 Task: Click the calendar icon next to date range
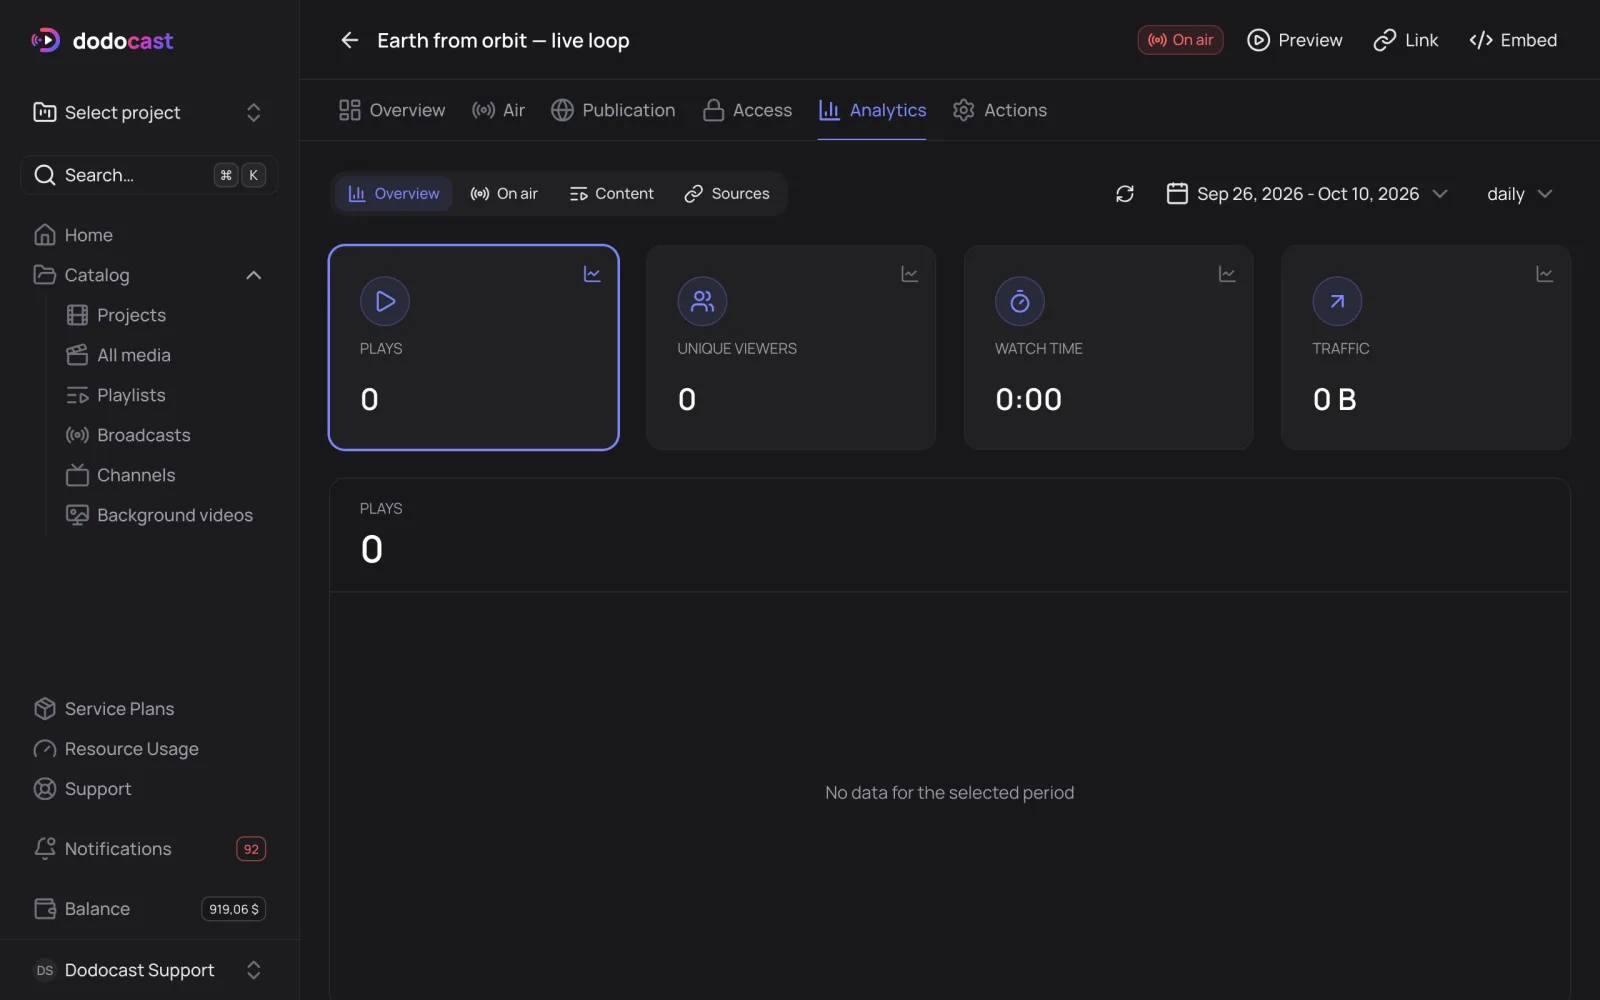[1177, 193]
